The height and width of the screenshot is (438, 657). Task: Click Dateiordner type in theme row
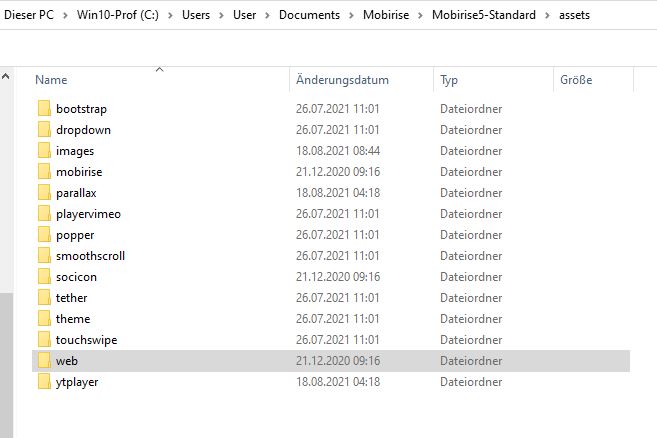pyautogui.click(x=471, y=319)
